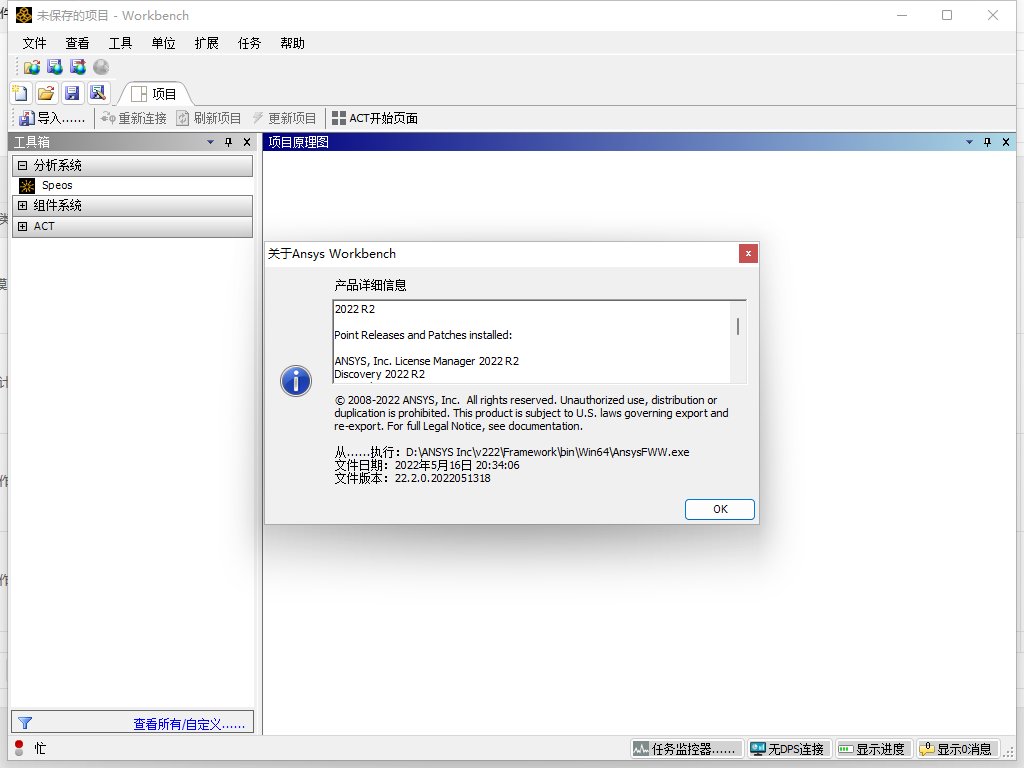Open the ACT开始页面 start page

pyautogui.click(x=375, y=118)
